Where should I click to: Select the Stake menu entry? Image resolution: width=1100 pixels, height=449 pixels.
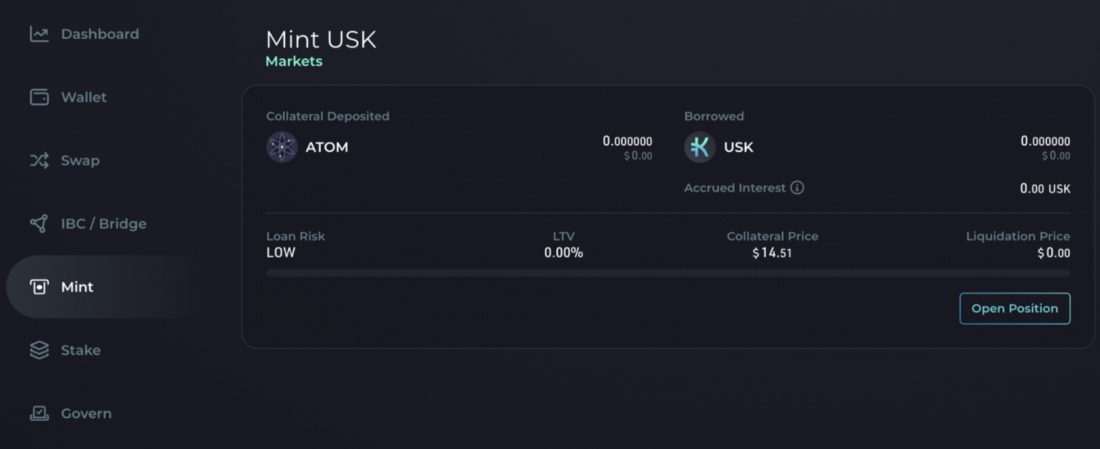coord(81,350)
